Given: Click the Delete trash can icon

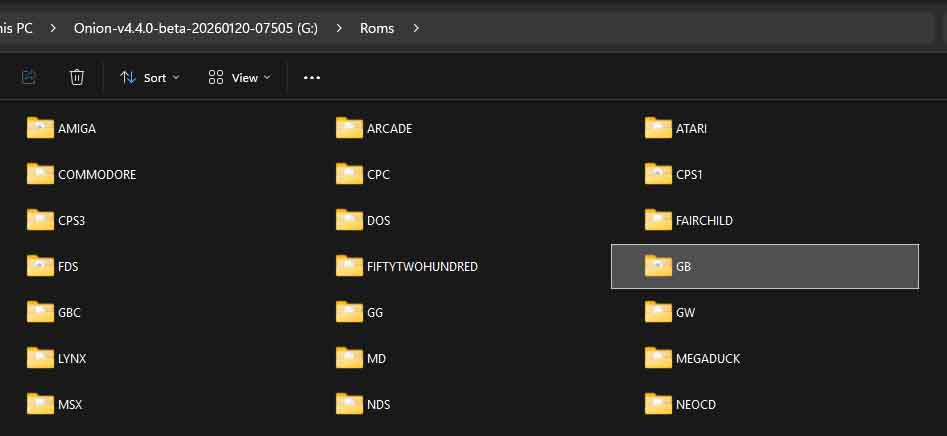Looking at the screenshot, I should click(x=77, y=77).
